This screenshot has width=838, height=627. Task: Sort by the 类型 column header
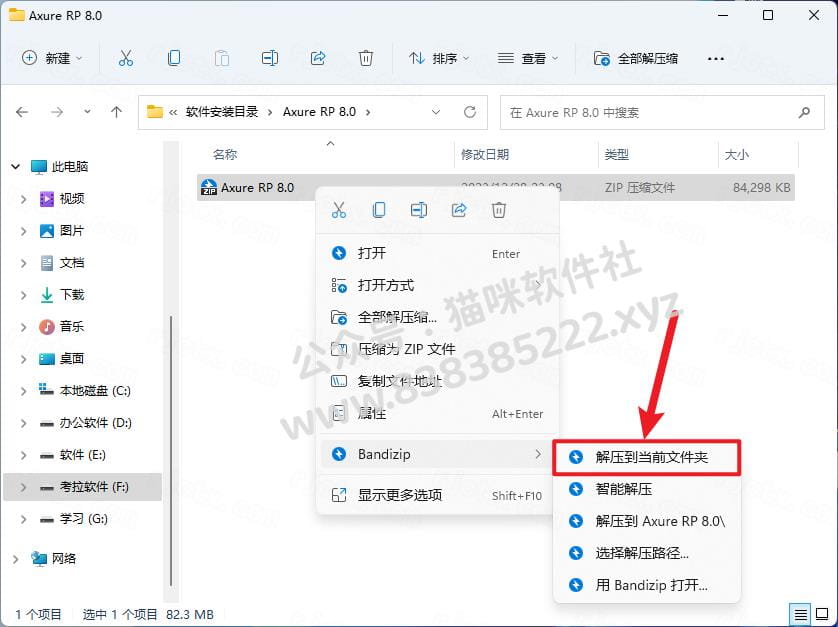click(616, 155)
